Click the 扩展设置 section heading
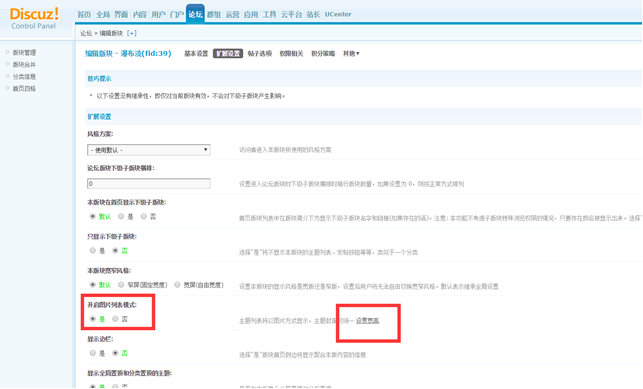The height and width of the screenshot is (389, 643). pyautogui.click(x=99, y=117)
